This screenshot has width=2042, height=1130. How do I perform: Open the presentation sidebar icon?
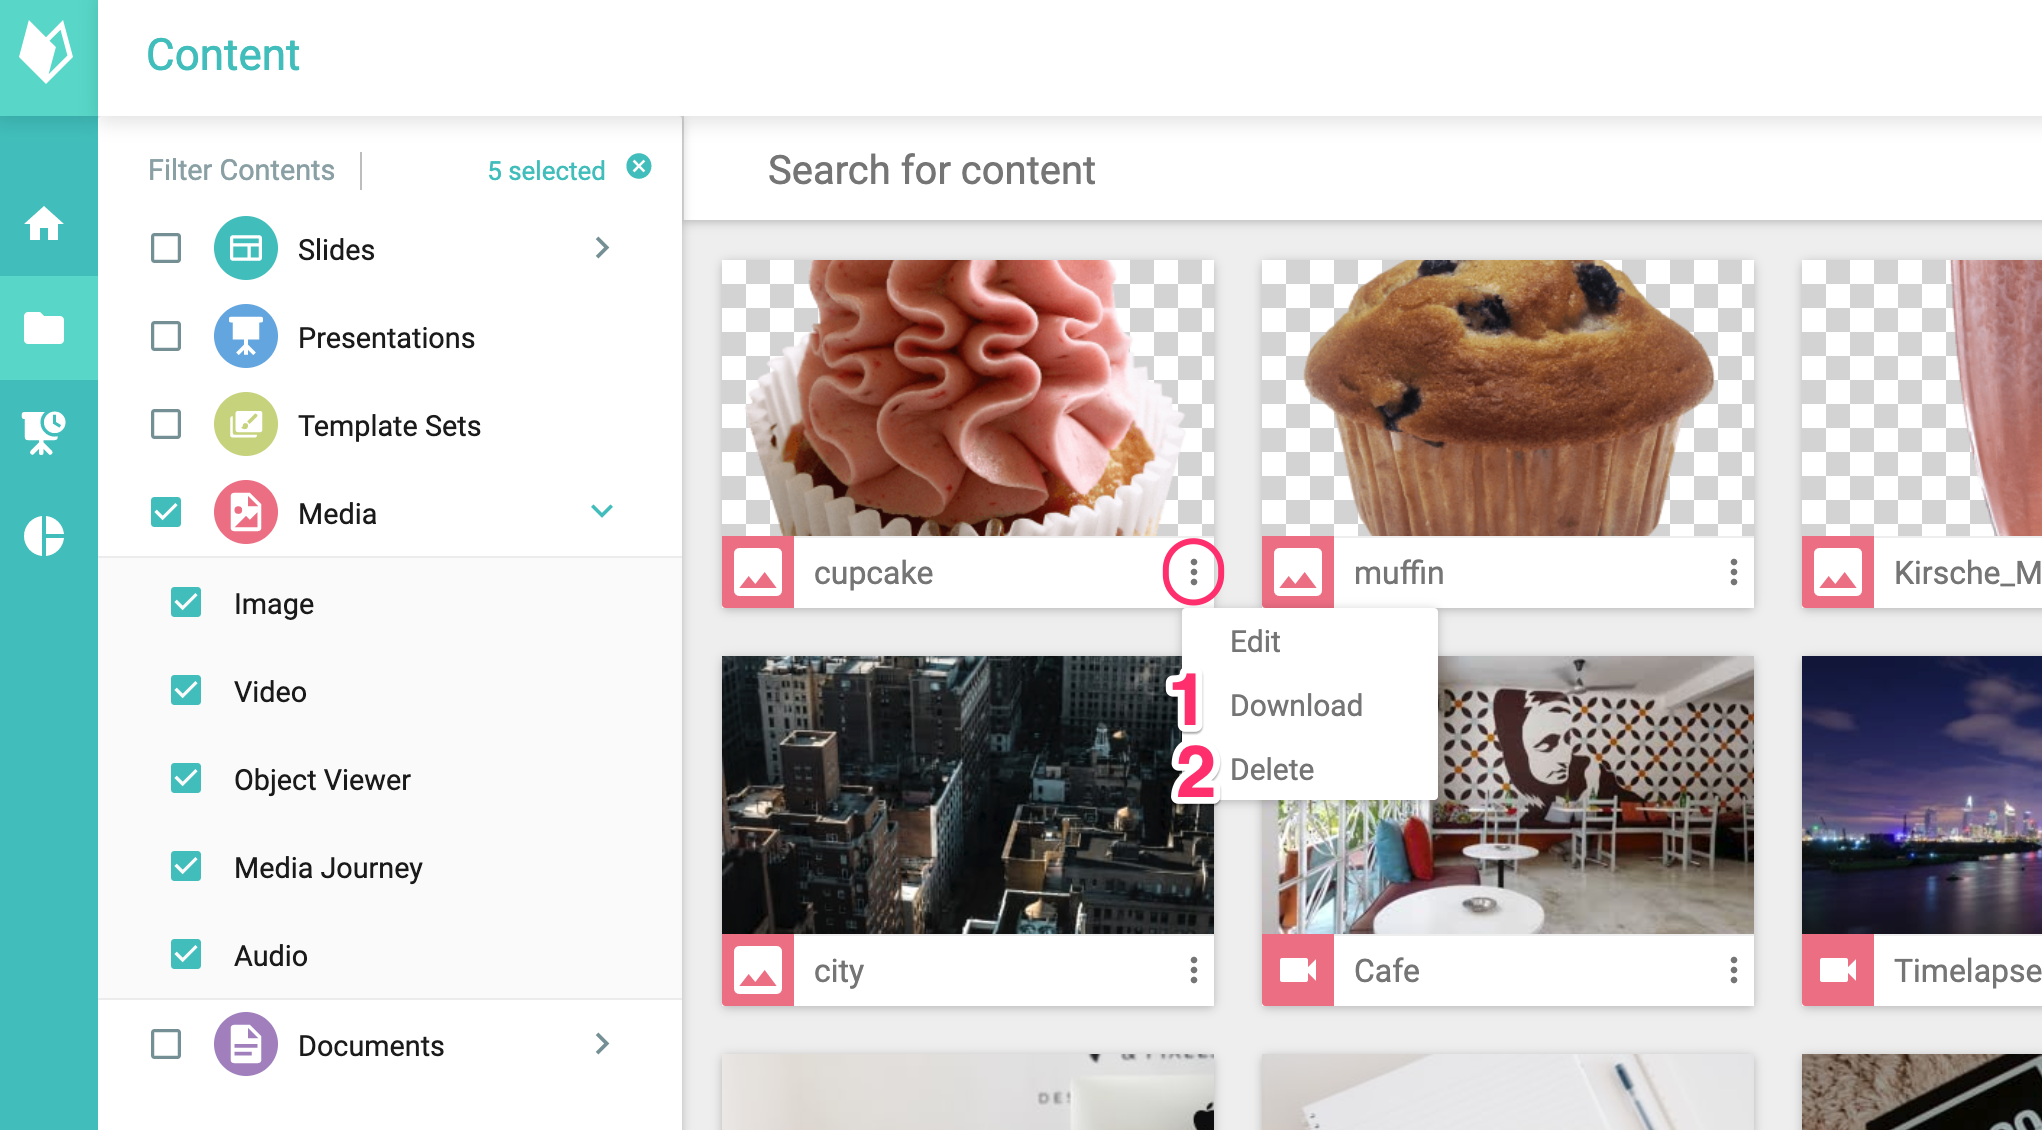[44, 431]
